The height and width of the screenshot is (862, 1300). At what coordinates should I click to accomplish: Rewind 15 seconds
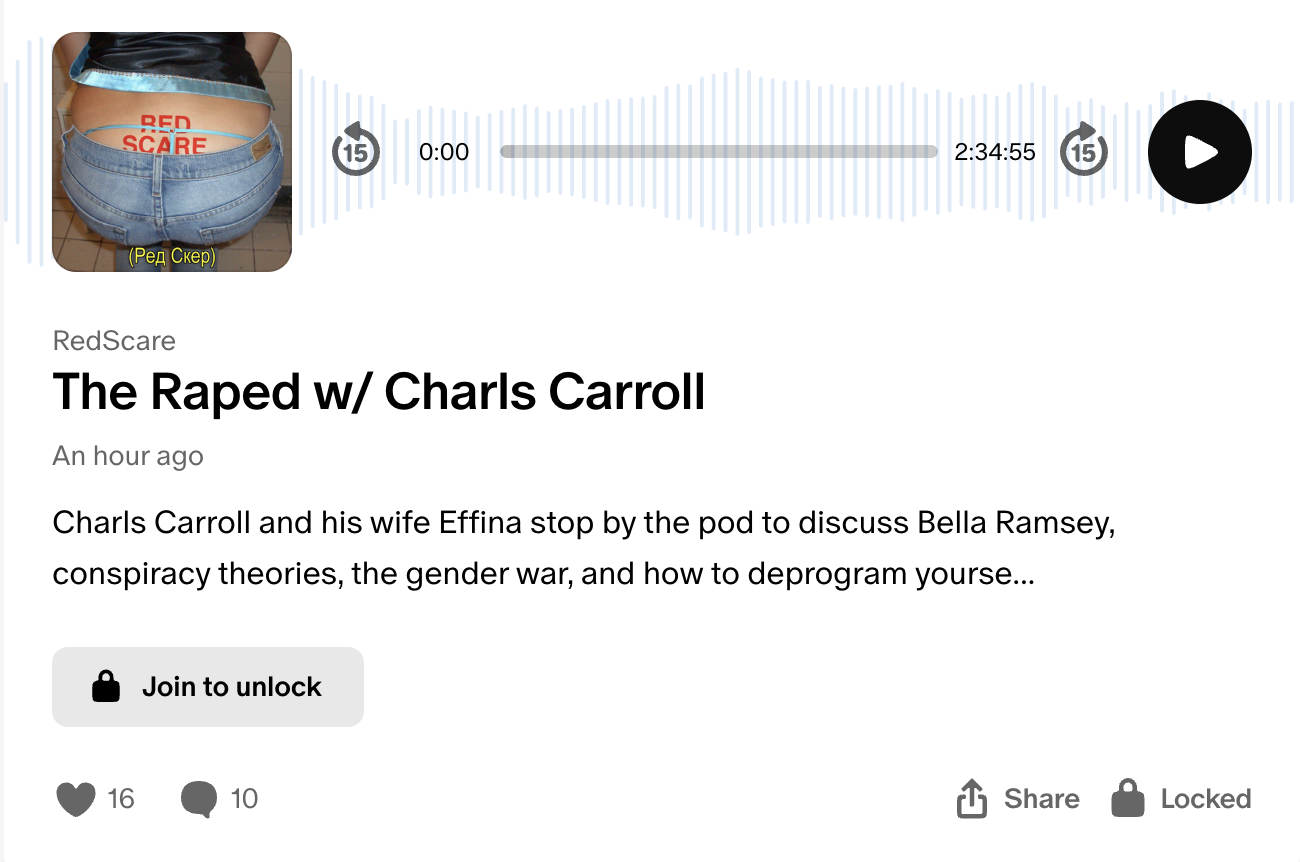pyautogui.click(x=355, y=150)
